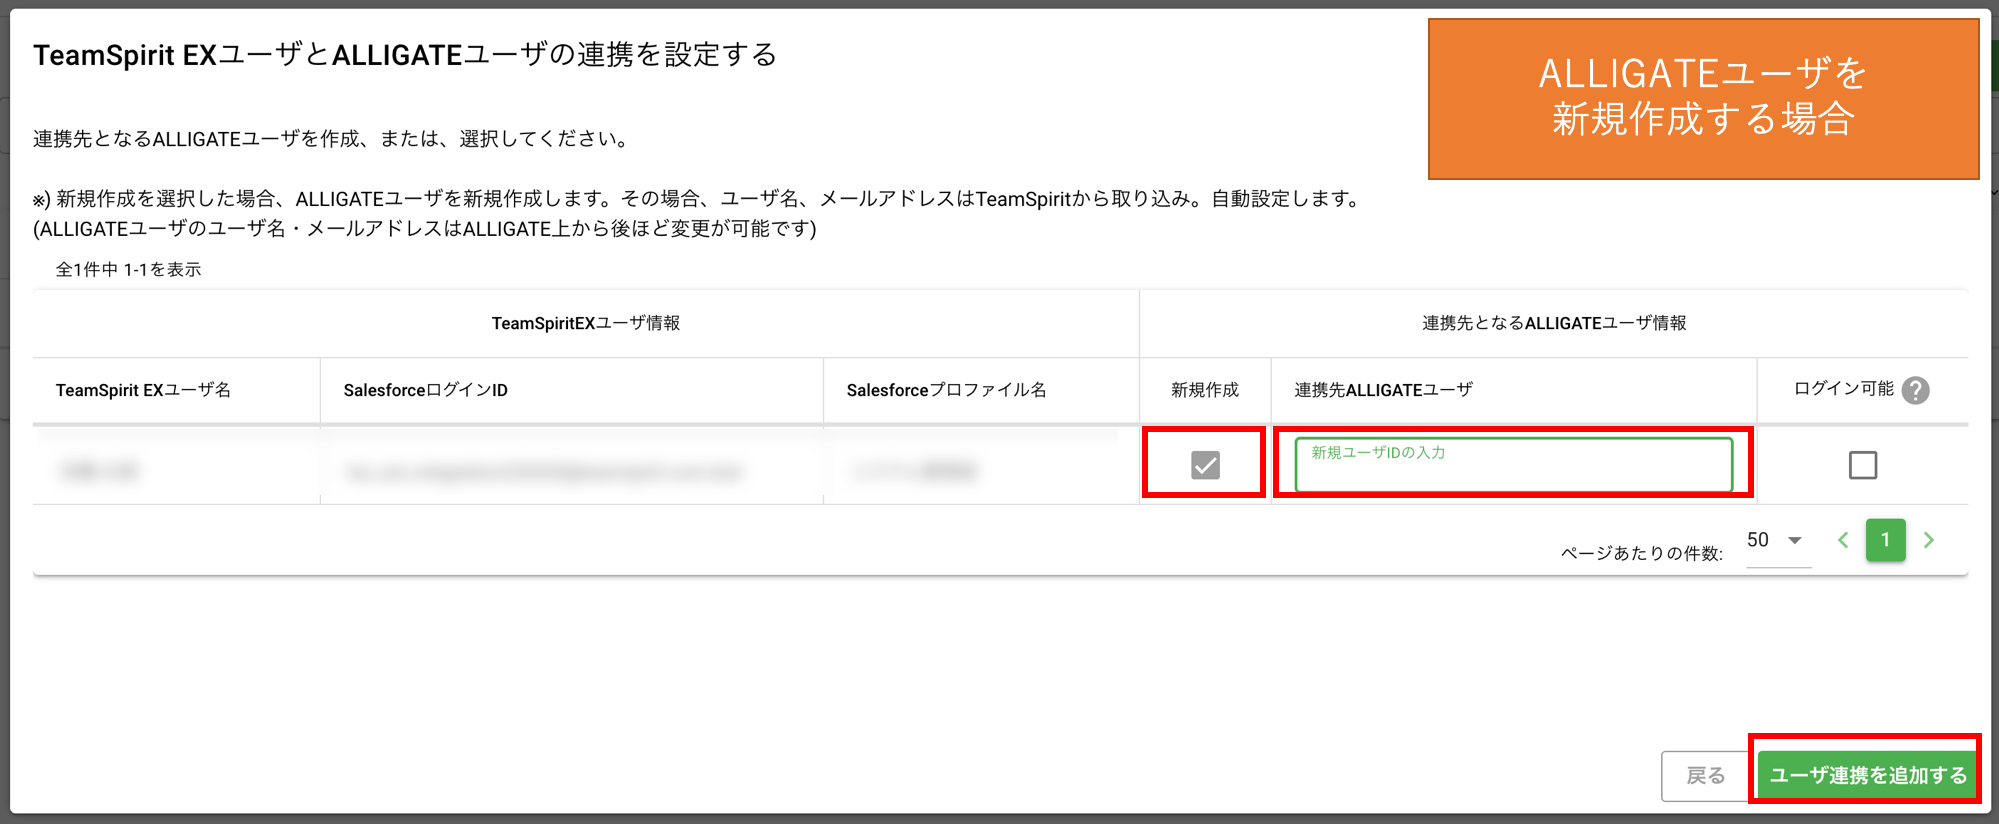Screen dimensions: 1999x824
Task: Click the 全1件中 1-1を表示 count text
Action: click(128, 269)
